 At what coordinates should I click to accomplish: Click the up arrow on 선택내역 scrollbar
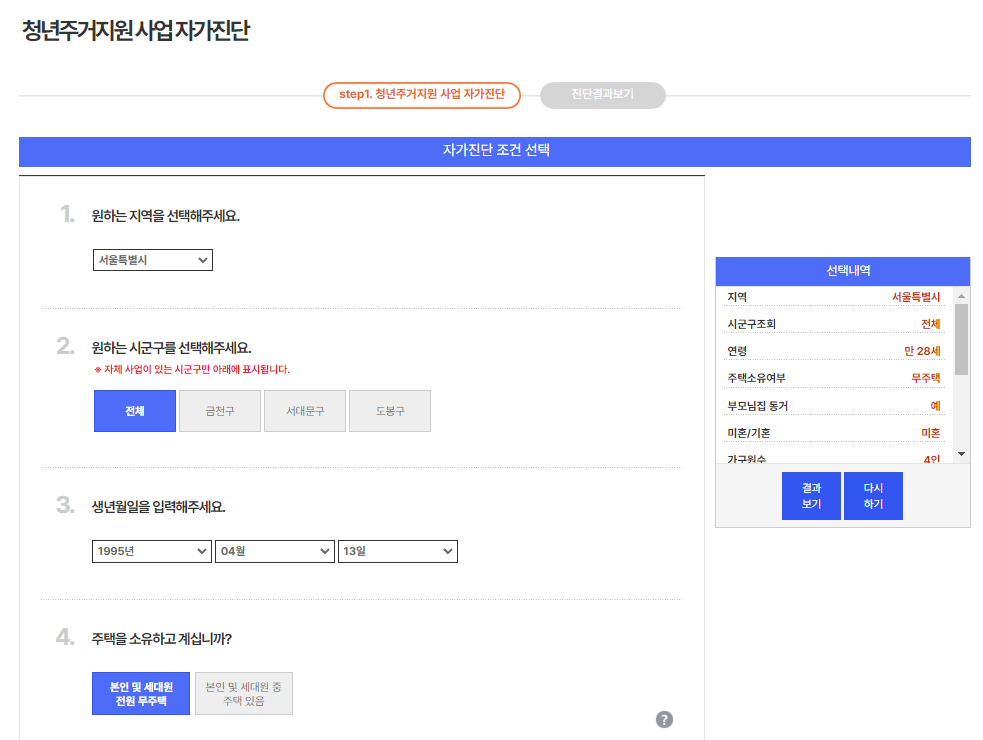coord(961,296)
